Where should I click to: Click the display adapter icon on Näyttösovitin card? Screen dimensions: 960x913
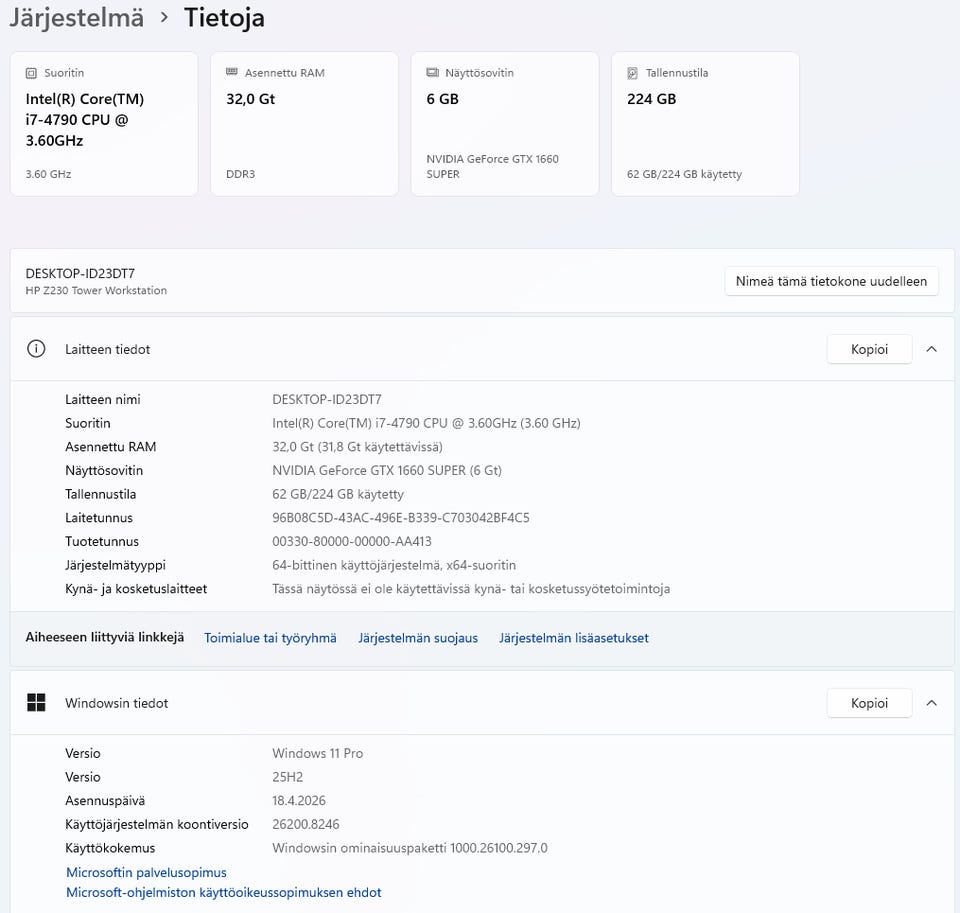pyautogui.click(x=432, y=73)
